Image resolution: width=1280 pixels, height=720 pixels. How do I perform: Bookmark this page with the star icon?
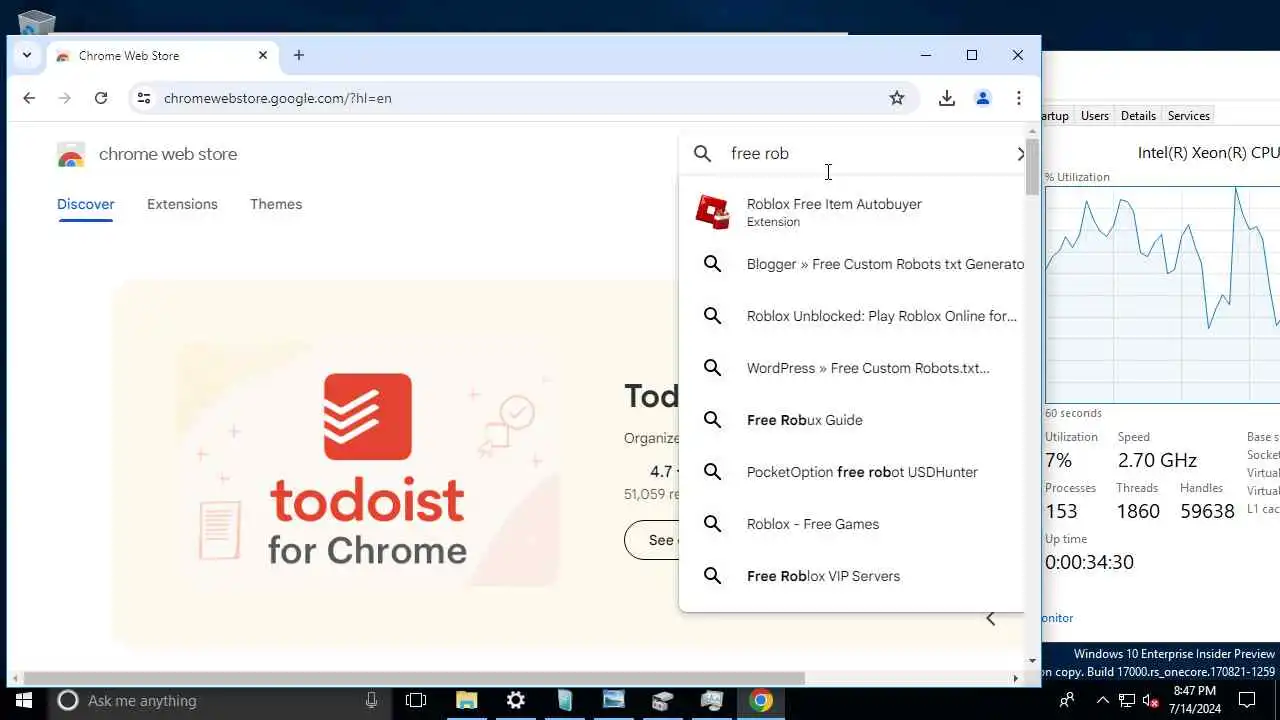pos(897,98)
